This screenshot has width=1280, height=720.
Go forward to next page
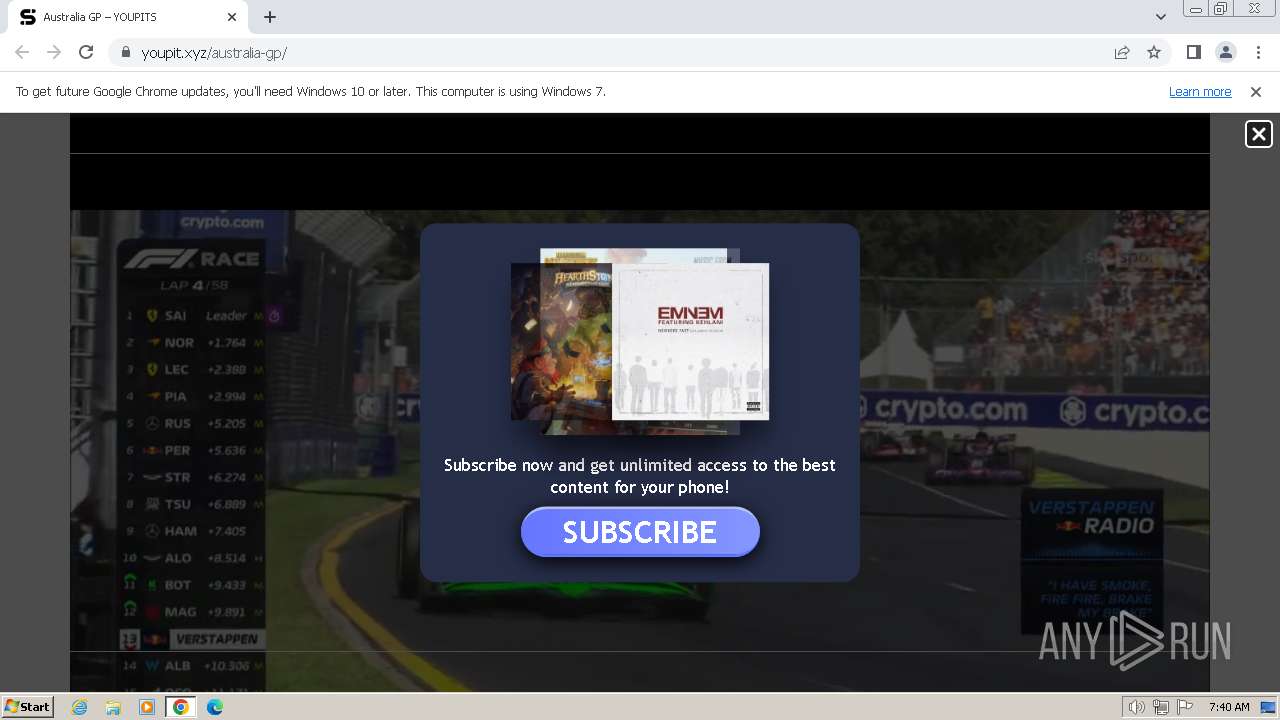54,52
